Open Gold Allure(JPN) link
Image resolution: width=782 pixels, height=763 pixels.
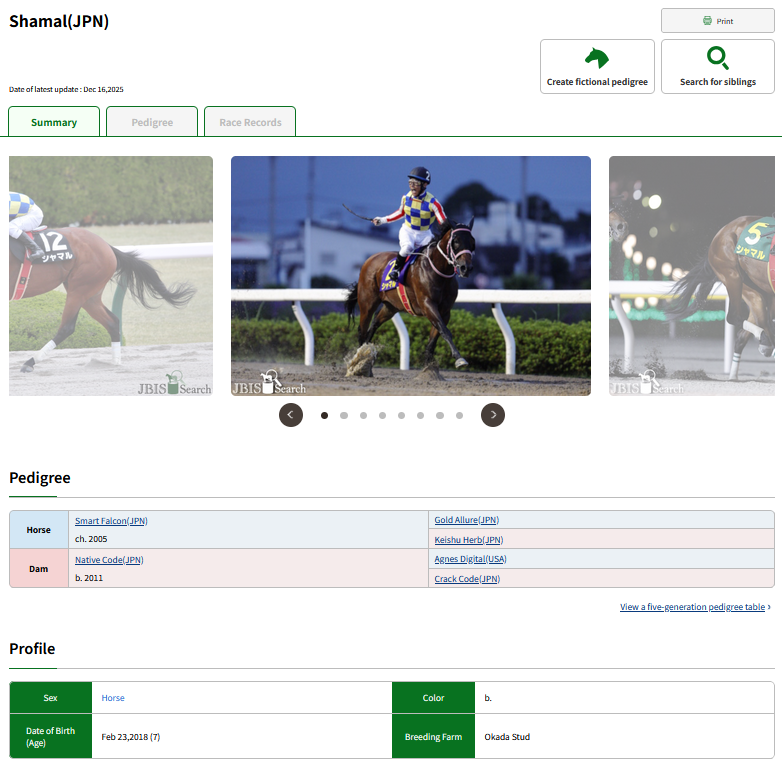[467, 520]
